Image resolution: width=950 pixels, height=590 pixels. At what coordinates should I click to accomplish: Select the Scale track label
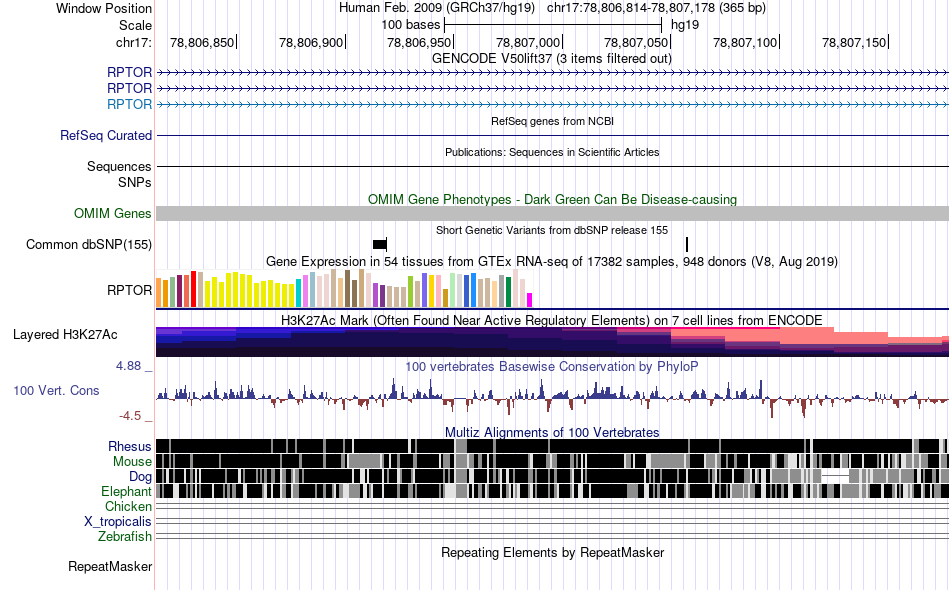pyautogui.click(x=135, y=25)
